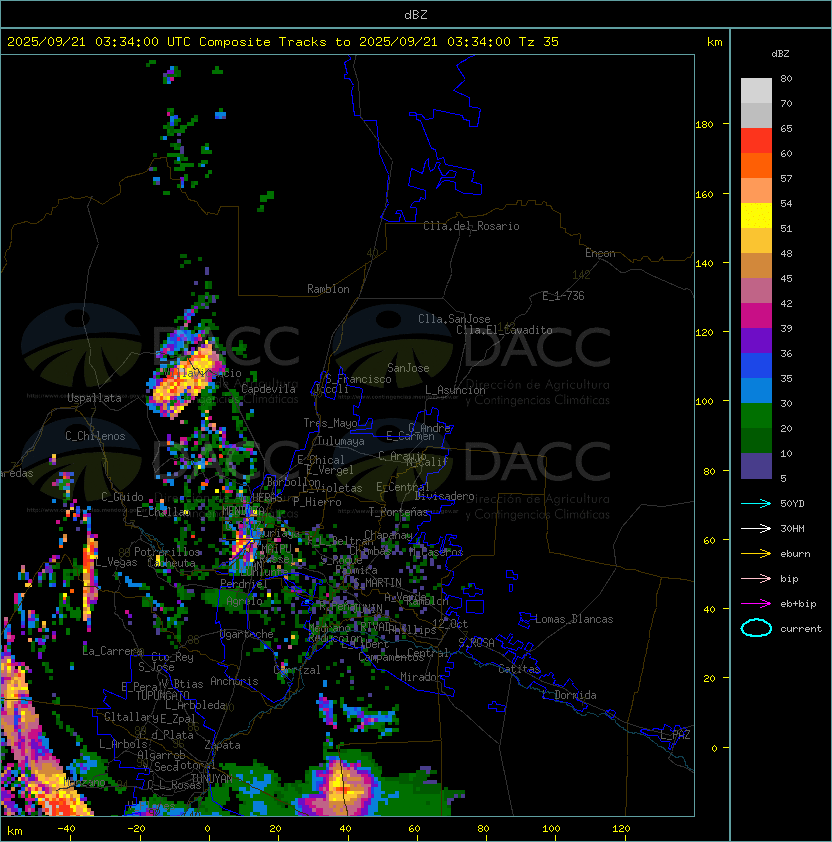Pick the gold swatch between 51 and 48
Viewport: 832px width, 842px height.
(x=756, y=241)
